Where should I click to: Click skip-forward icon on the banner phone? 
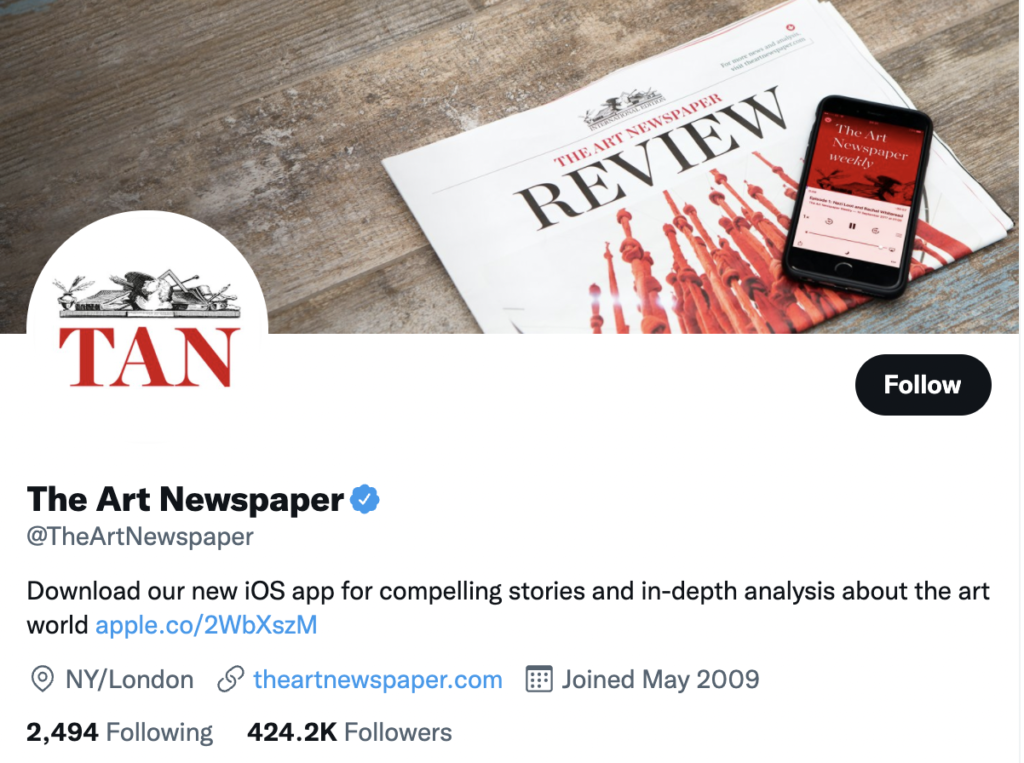[x=875, y=231]
